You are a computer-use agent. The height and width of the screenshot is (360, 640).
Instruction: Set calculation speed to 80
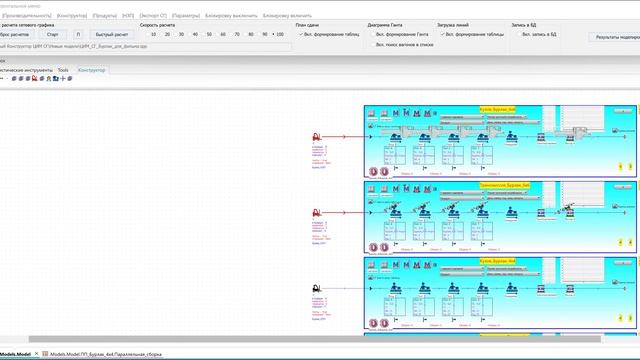tap(248, 35)
